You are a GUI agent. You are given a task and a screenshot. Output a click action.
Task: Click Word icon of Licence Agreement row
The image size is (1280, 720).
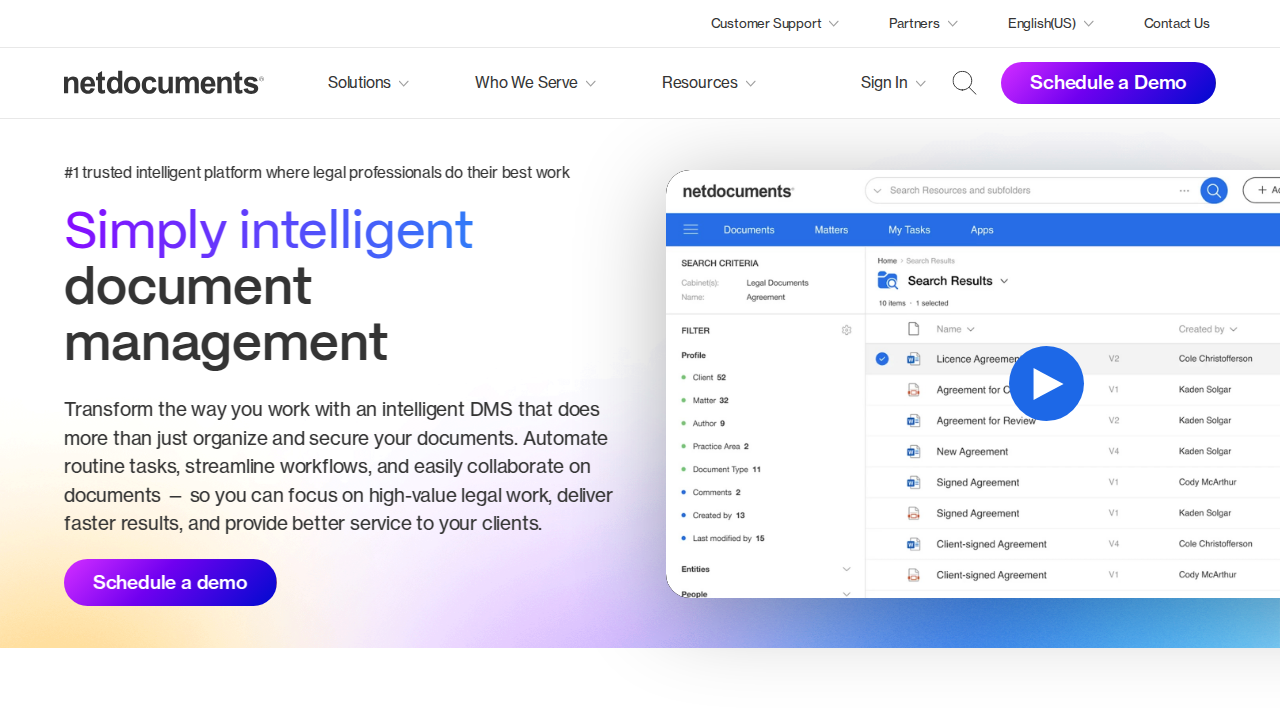coord(913,359)
